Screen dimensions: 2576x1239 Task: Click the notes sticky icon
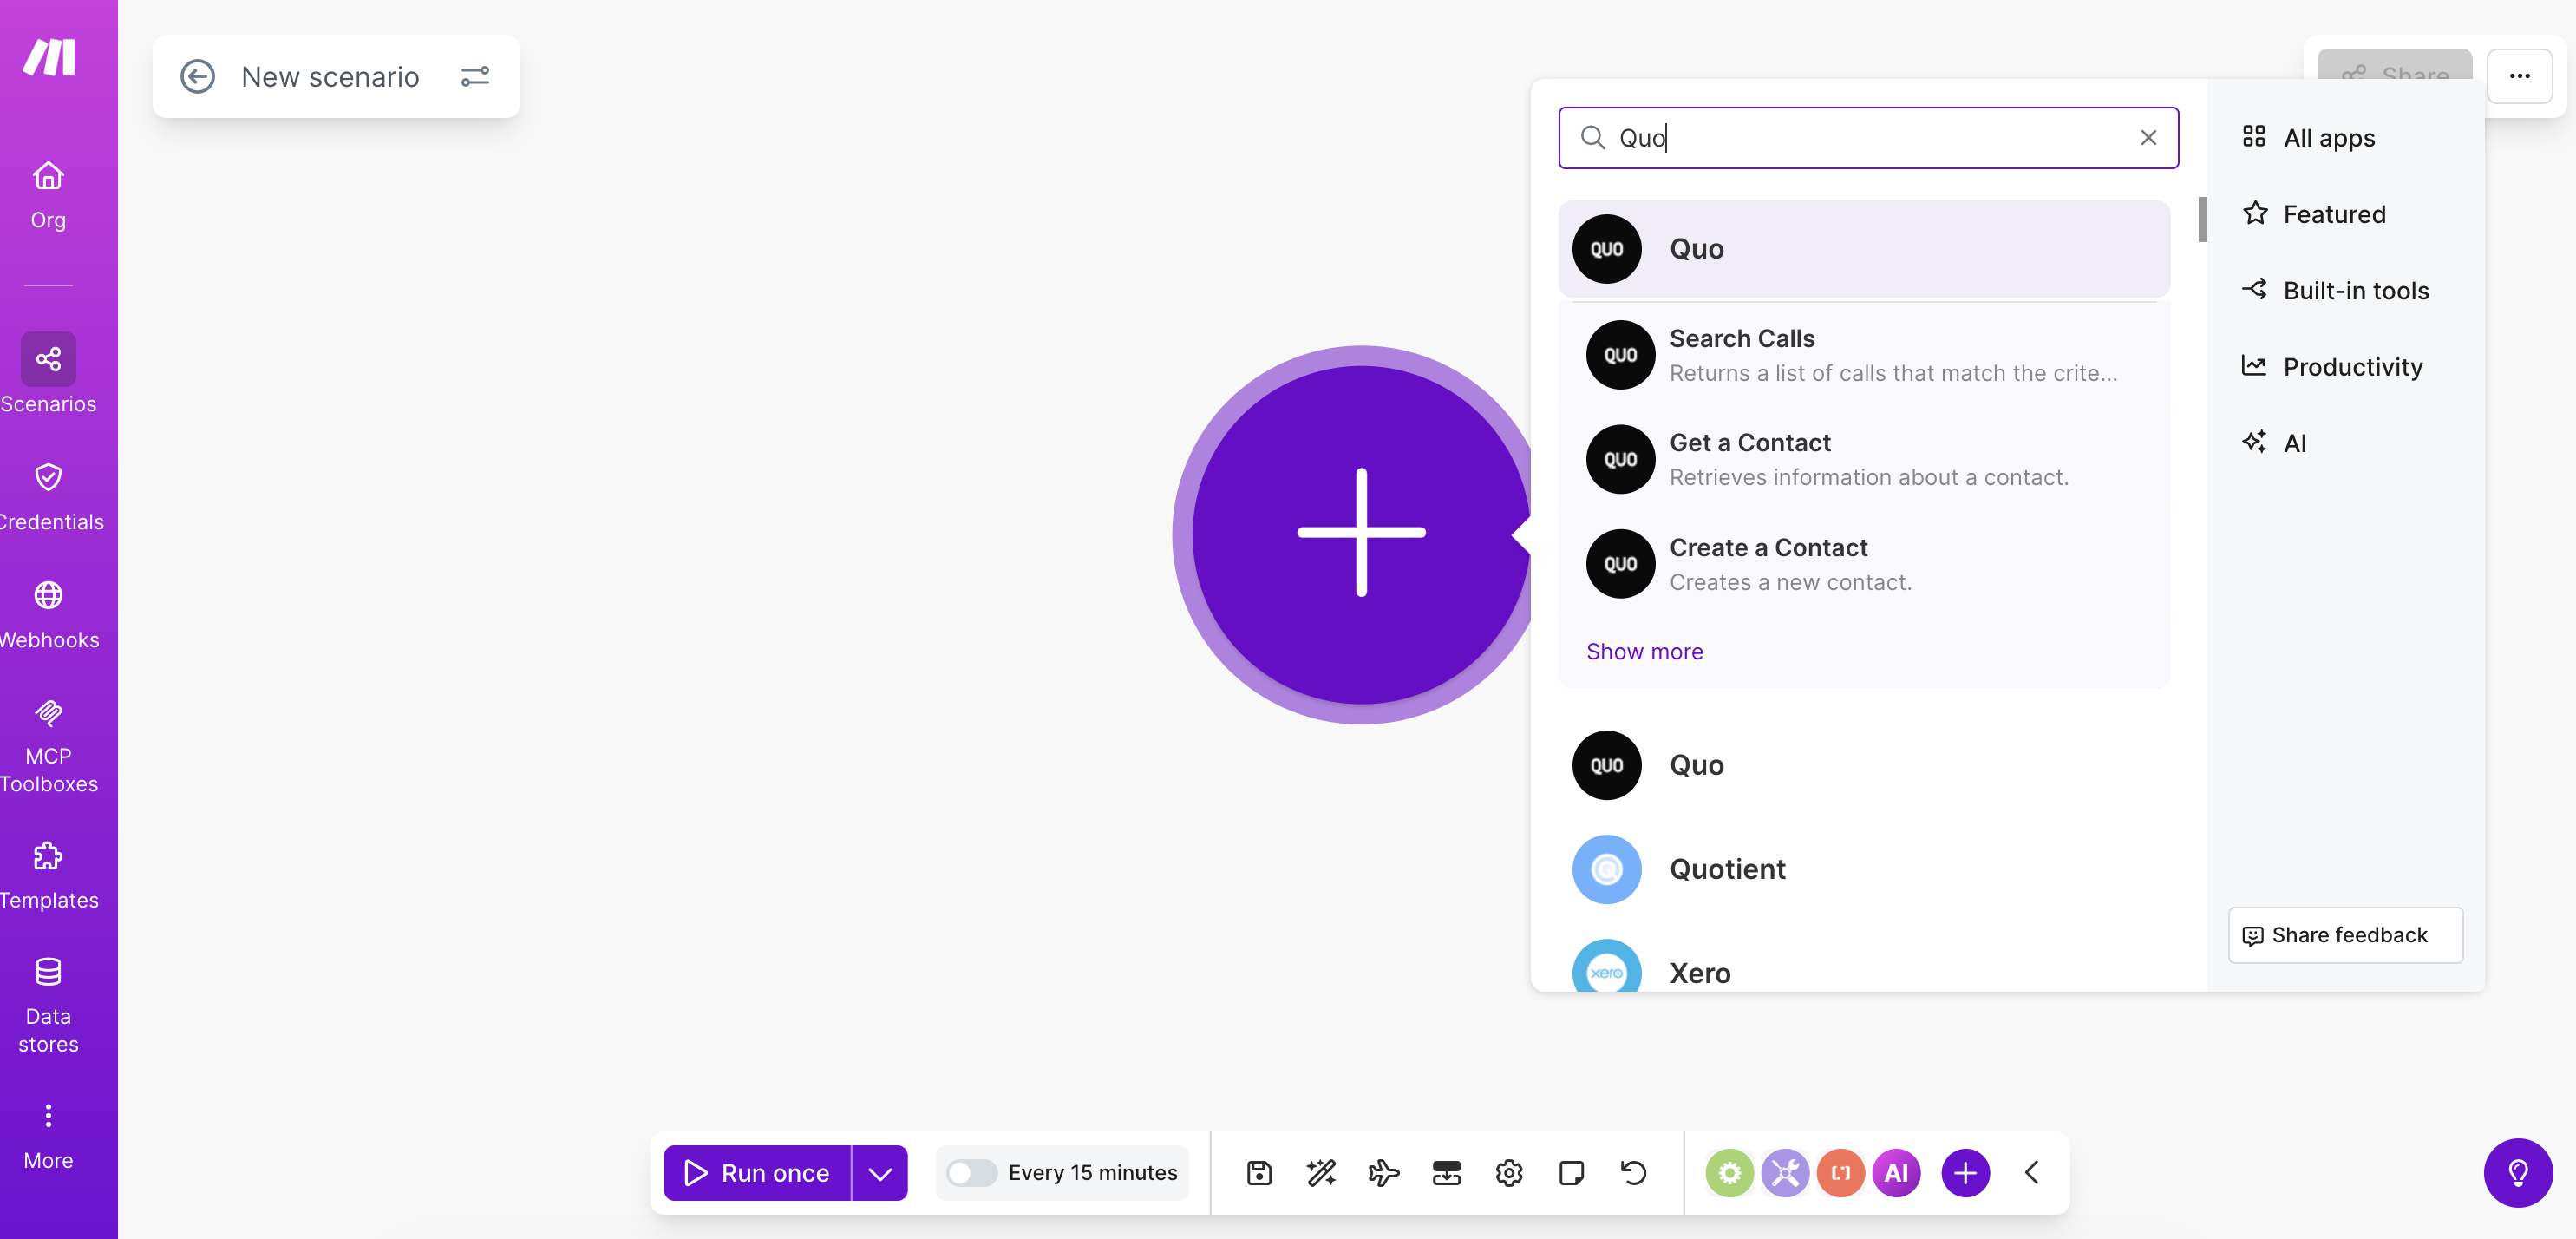tap(1571, 1172)
